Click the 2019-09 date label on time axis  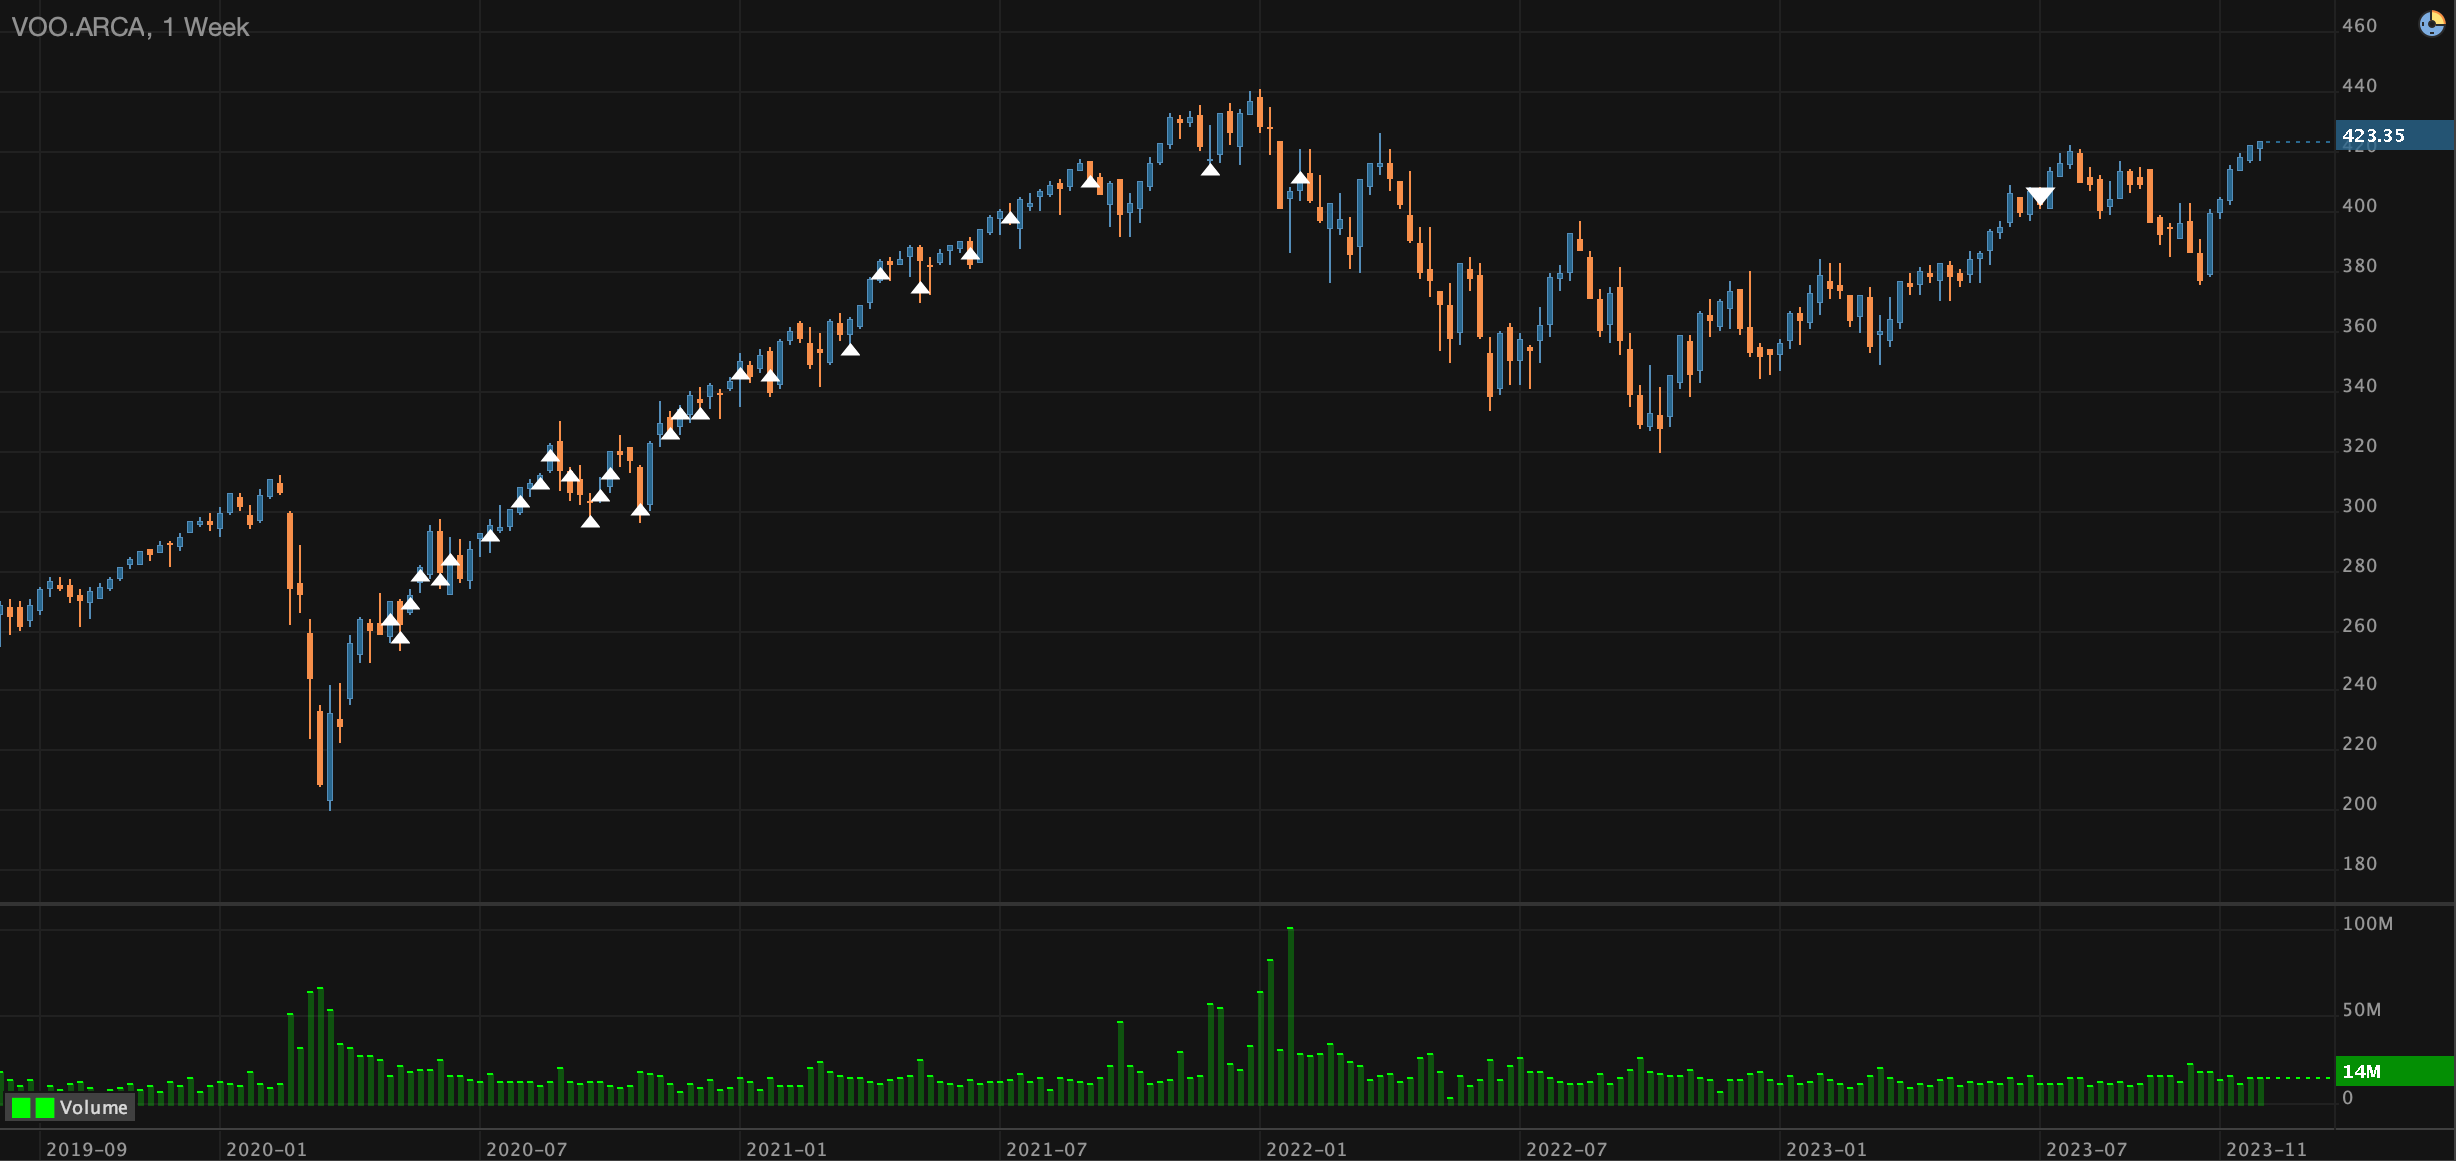point(87,1149)
